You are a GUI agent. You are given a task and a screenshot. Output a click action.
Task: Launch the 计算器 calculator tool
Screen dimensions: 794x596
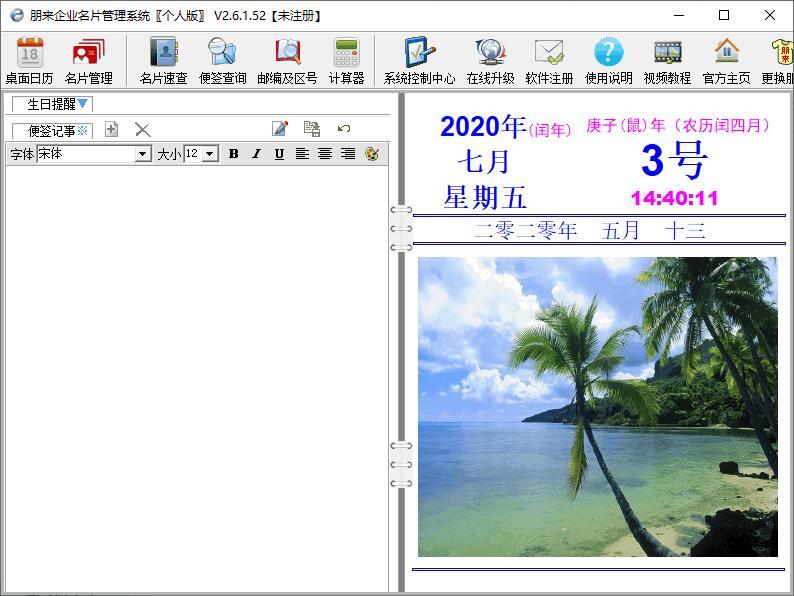(x=347, y=60)
